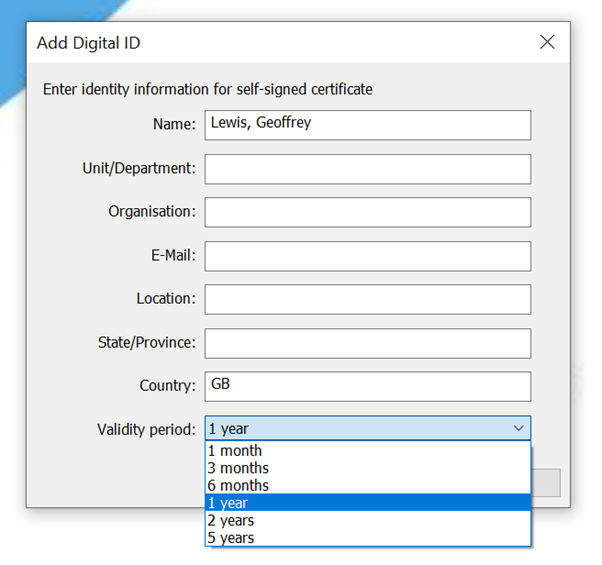Choose 2 years validity period
The width and height of the screenshot is (602, 565).
368,520
